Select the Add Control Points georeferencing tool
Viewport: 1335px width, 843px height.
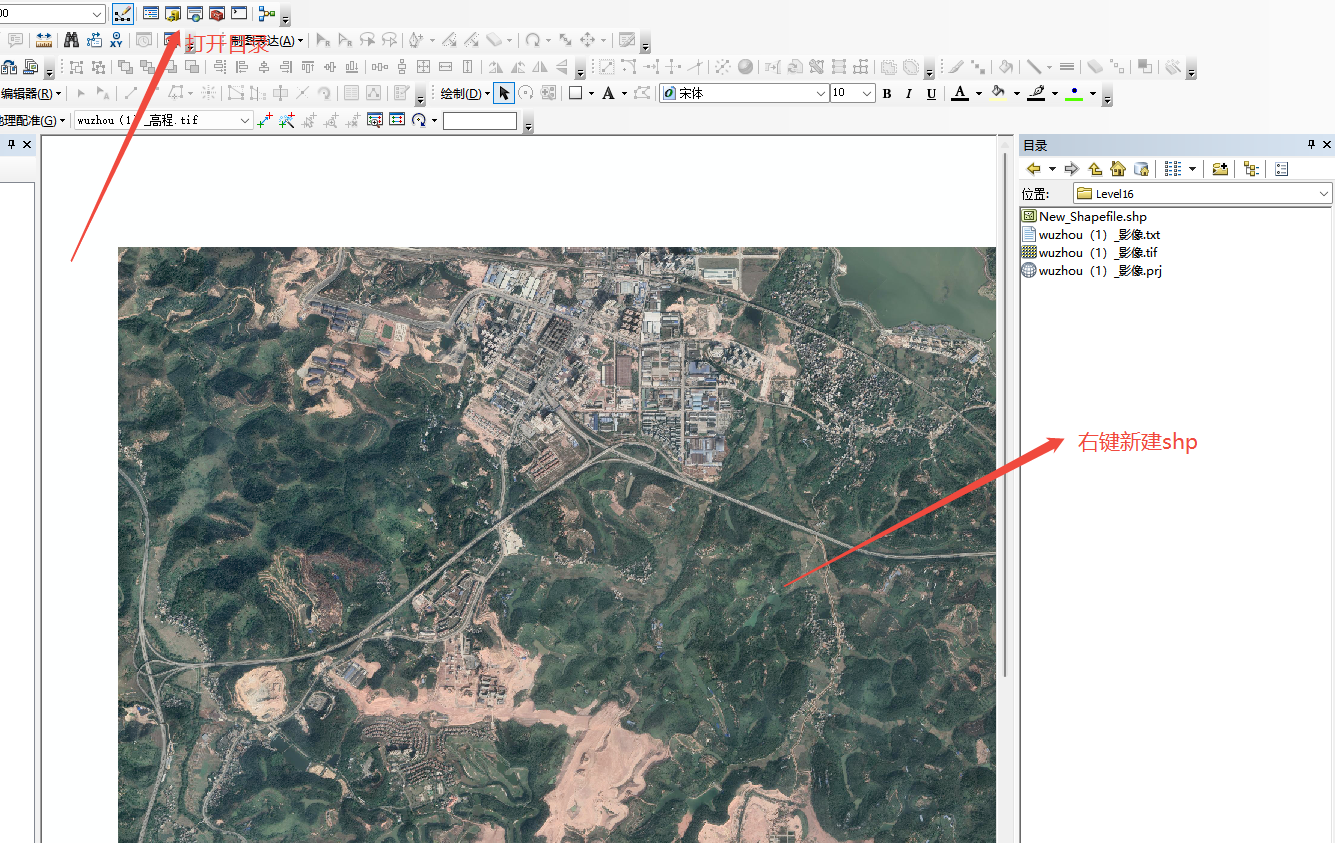[x=264, y=120]
